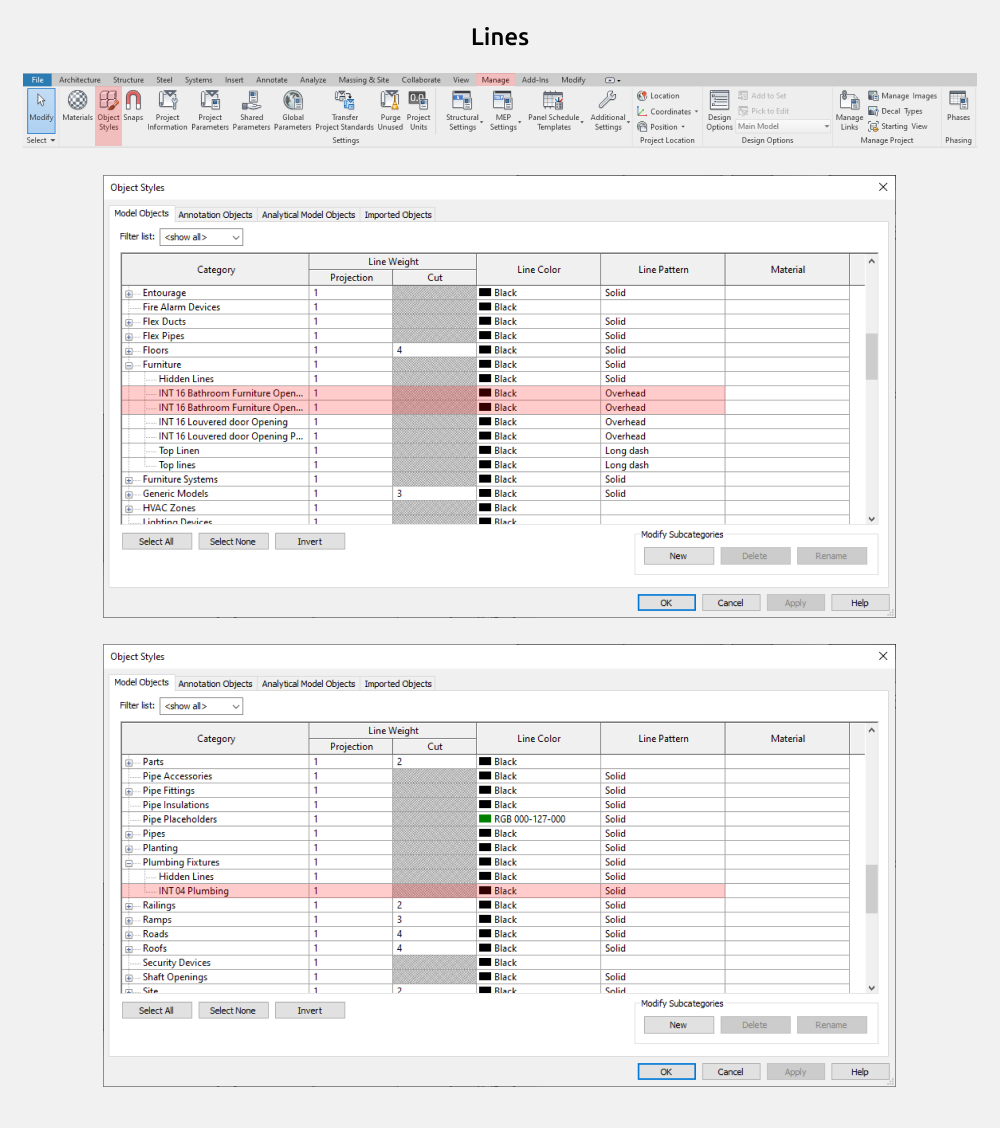Open Additional Settings
The height and width of the screenshot is (1128, 1000).
[608, 110]
